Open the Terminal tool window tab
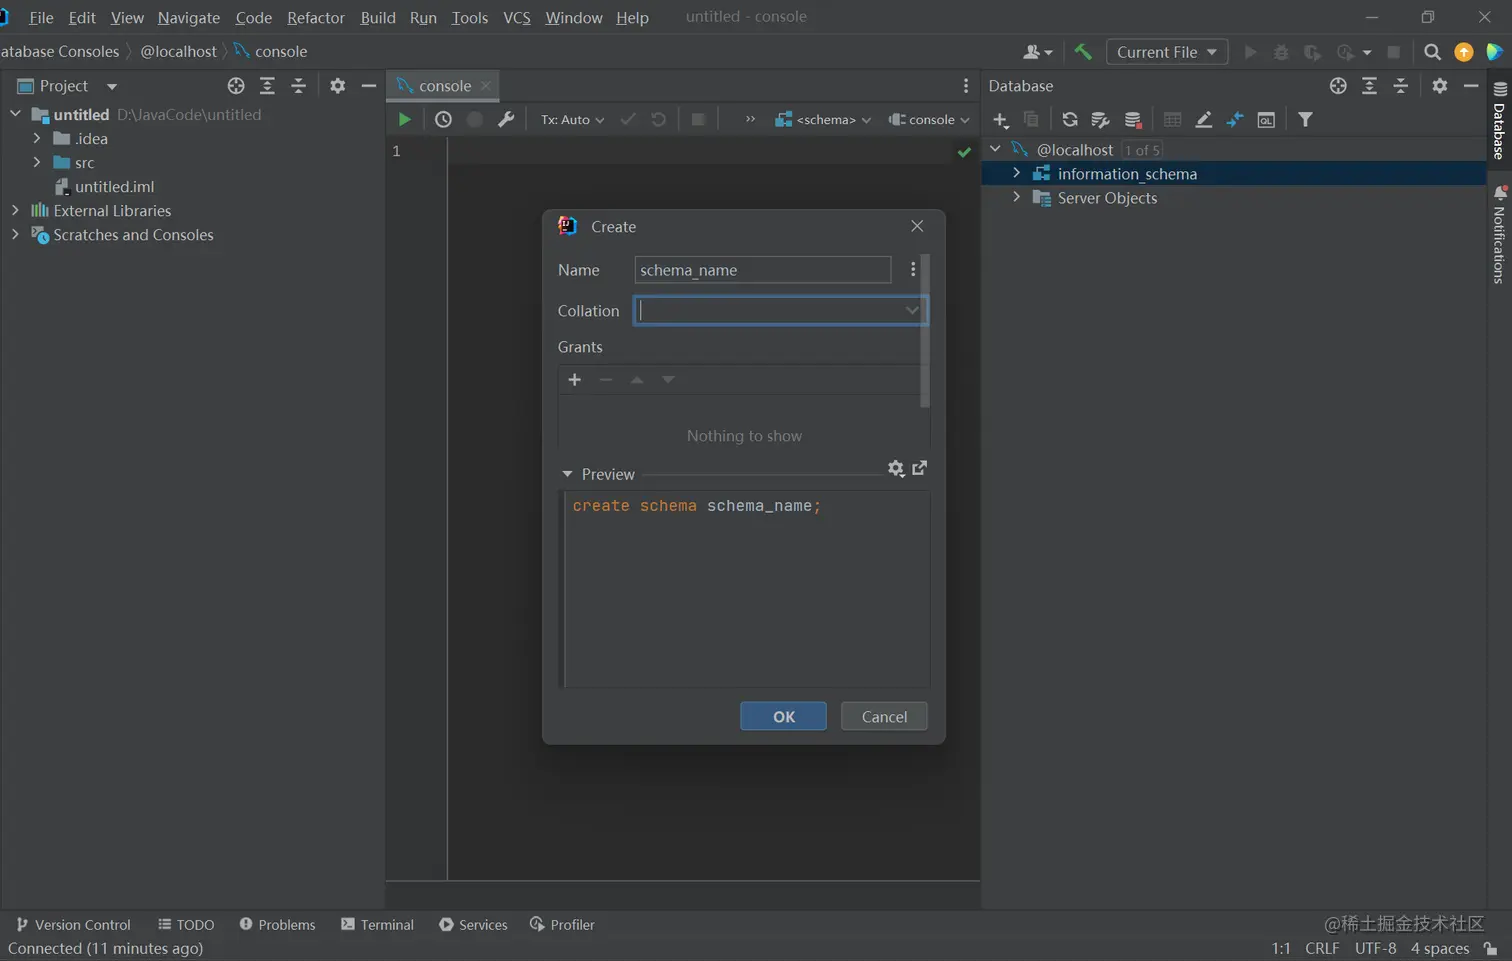1512x961 pixels. tap(377, 925)
